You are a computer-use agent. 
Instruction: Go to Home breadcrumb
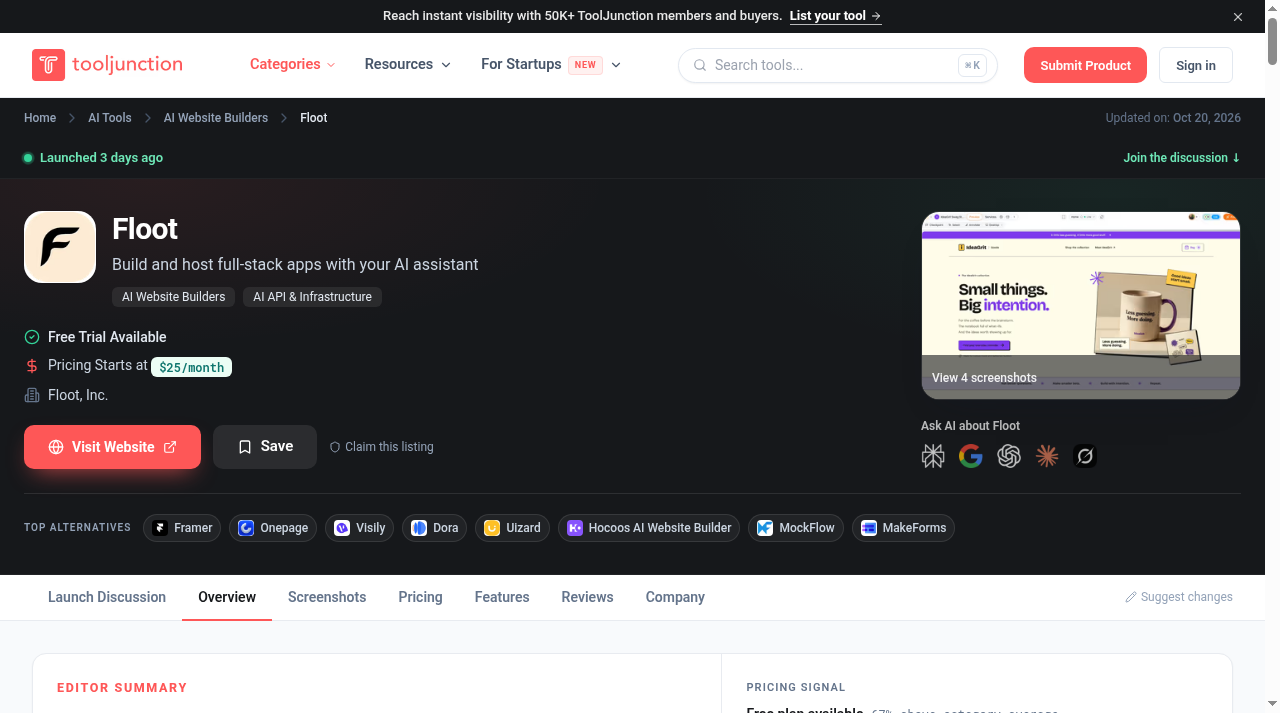(x=40, y=118)
